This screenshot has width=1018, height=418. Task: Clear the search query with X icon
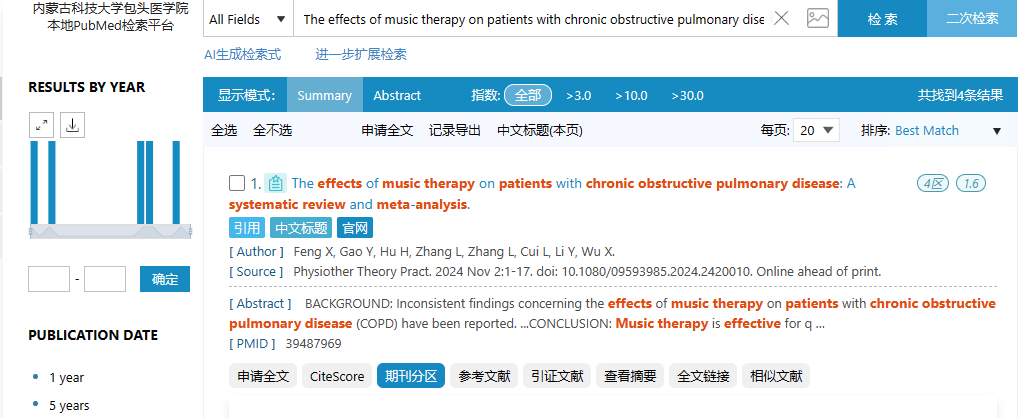tap(782, 18)
